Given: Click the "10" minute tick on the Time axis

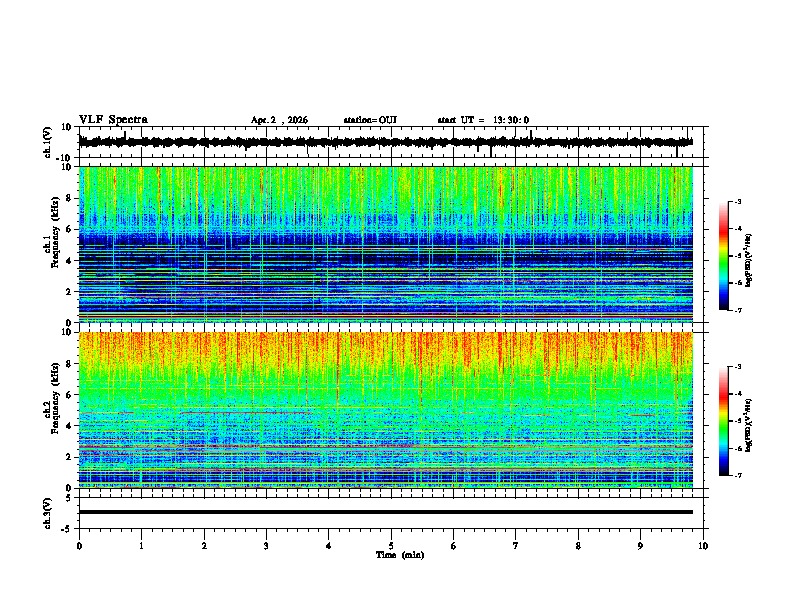Looking at the screenshot, I should point(703,546).
